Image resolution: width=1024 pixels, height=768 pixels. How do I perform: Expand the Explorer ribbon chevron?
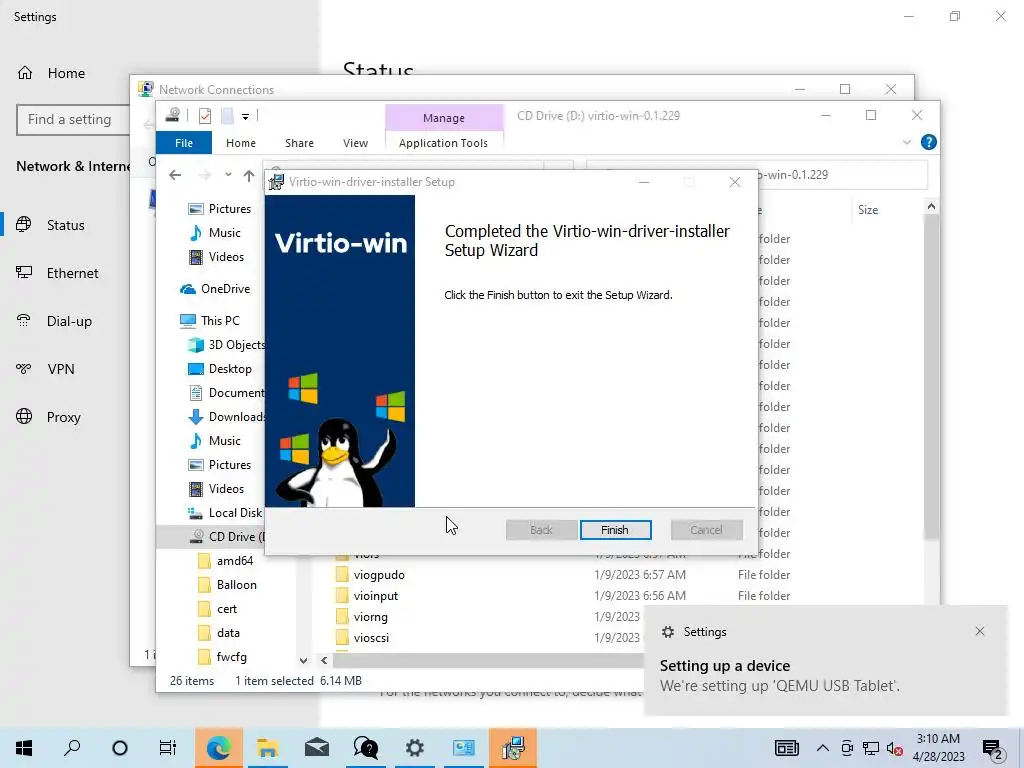coord(906,142)
